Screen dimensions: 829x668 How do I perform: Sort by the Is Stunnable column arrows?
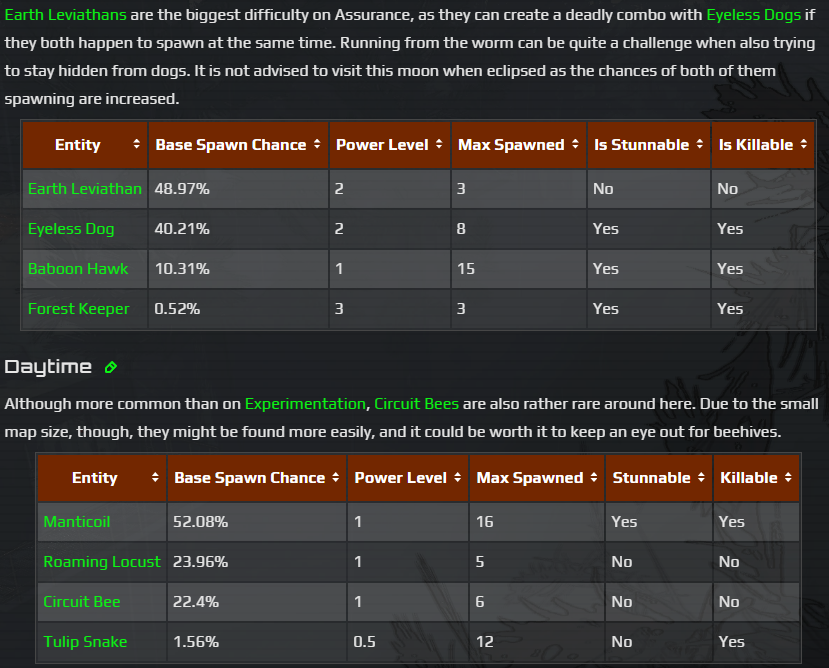pos(699,145)
